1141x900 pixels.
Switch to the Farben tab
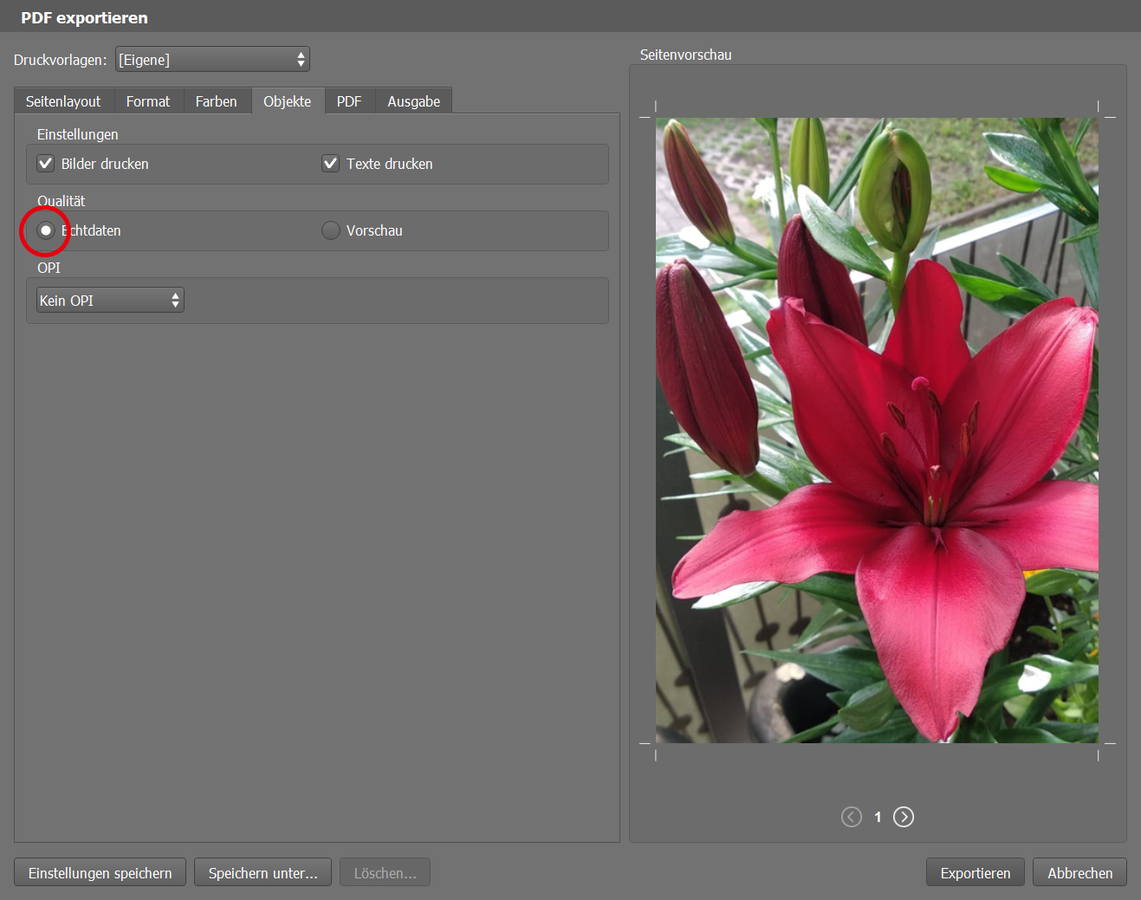click(x=216, y=101)
